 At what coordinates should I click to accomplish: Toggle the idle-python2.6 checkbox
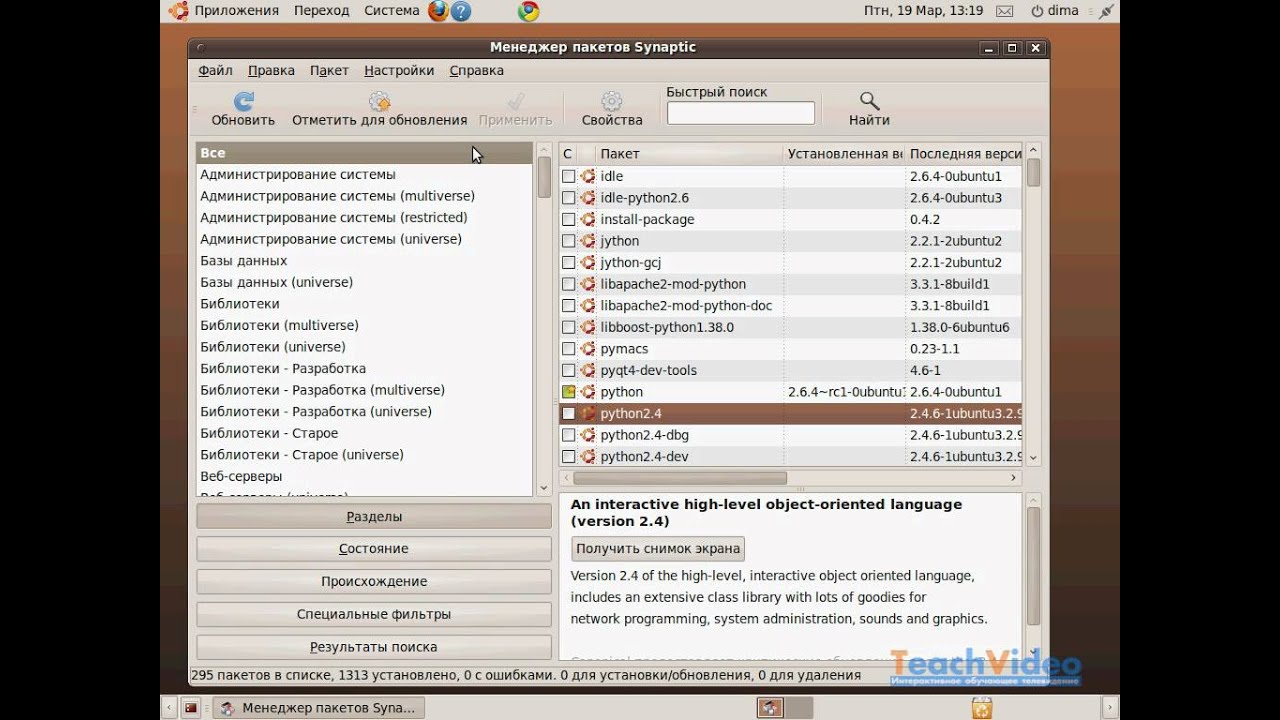tap(568, 198)
